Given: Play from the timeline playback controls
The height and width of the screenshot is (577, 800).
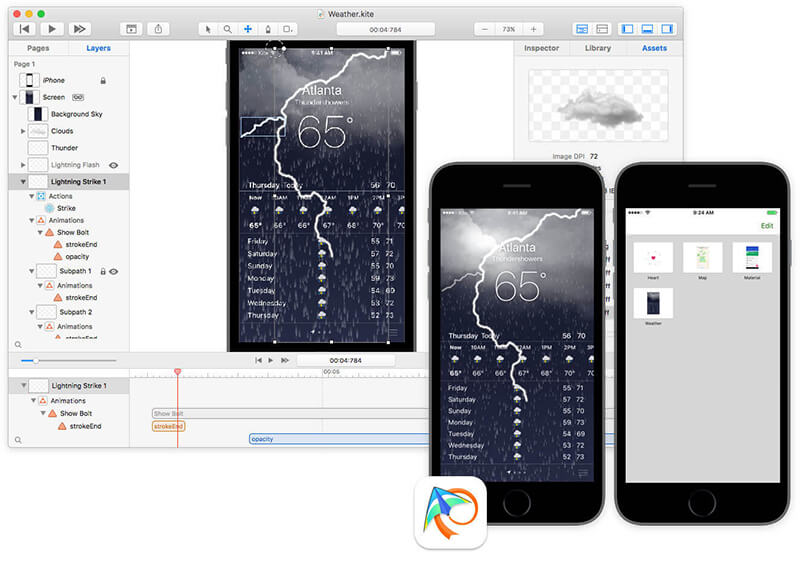Looking at the screenshot, I should coord(271,360).
